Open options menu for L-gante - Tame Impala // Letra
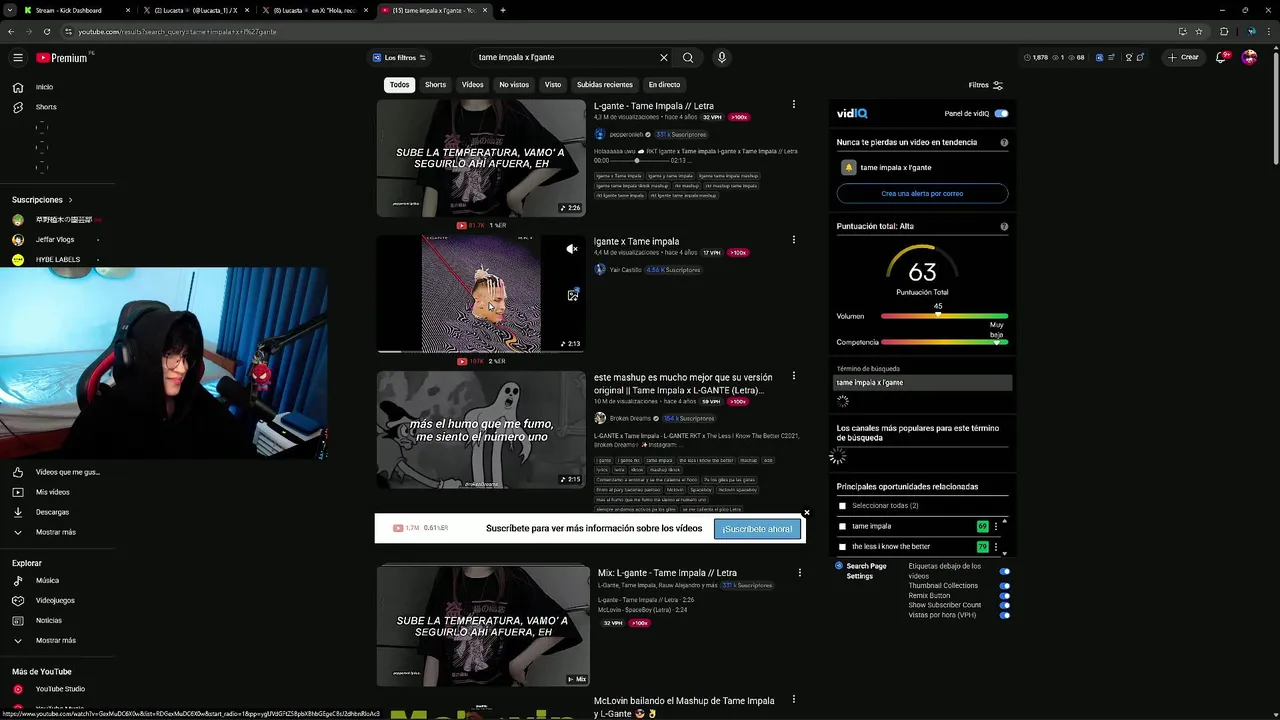The image size is (1280, 720). pyautogui.click(x=794, y=104)
